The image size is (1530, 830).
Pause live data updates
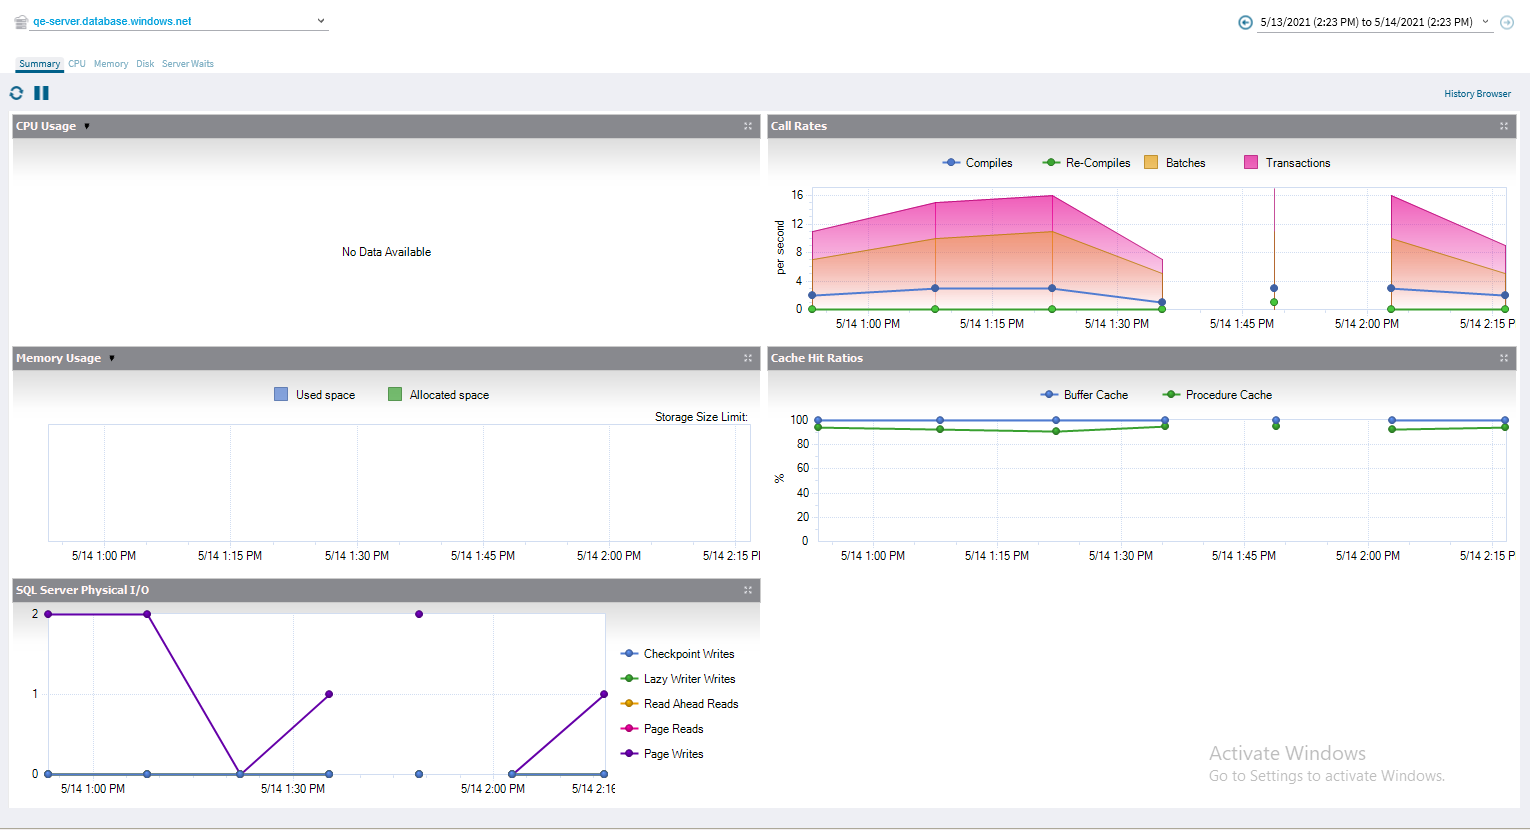[41, 93]
